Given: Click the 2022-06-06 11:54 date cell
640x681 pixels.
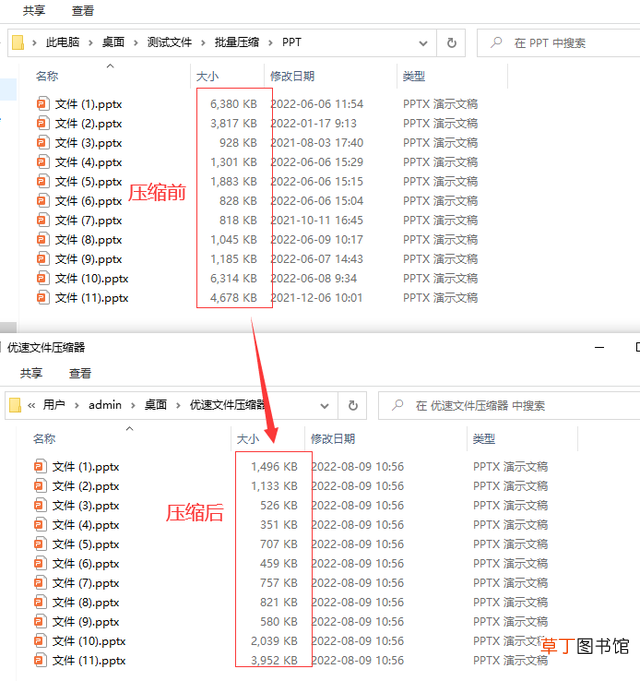Looking at the screenshot, I should pos(317,104).
